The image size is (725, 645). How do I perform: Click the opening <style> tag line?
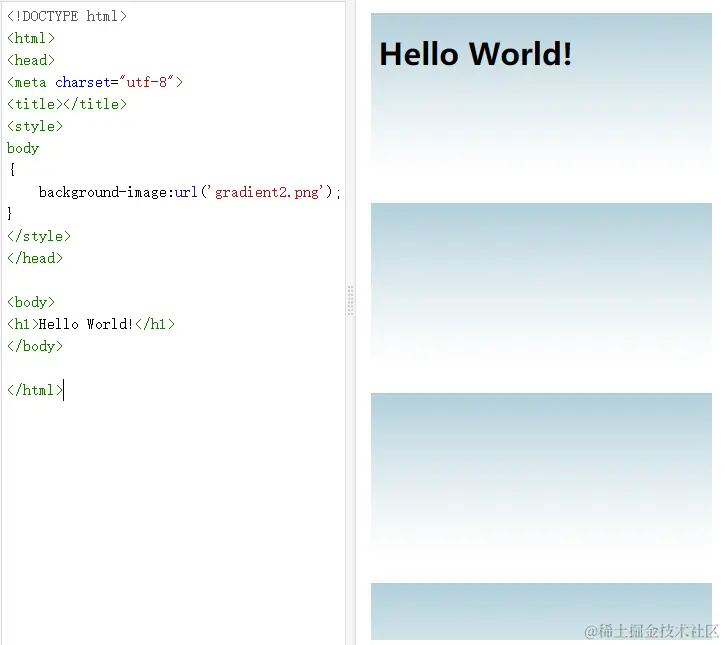tap(35, 126)
